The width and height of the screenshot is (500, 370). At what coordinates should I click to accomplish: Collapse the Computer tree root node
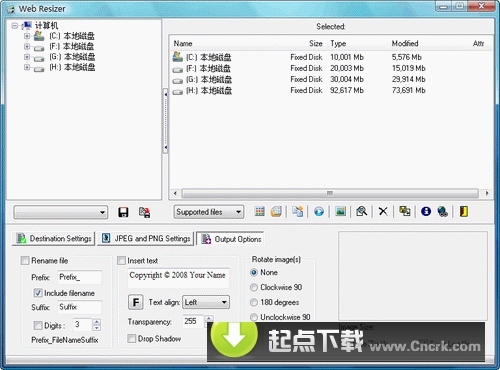point(14,26)
